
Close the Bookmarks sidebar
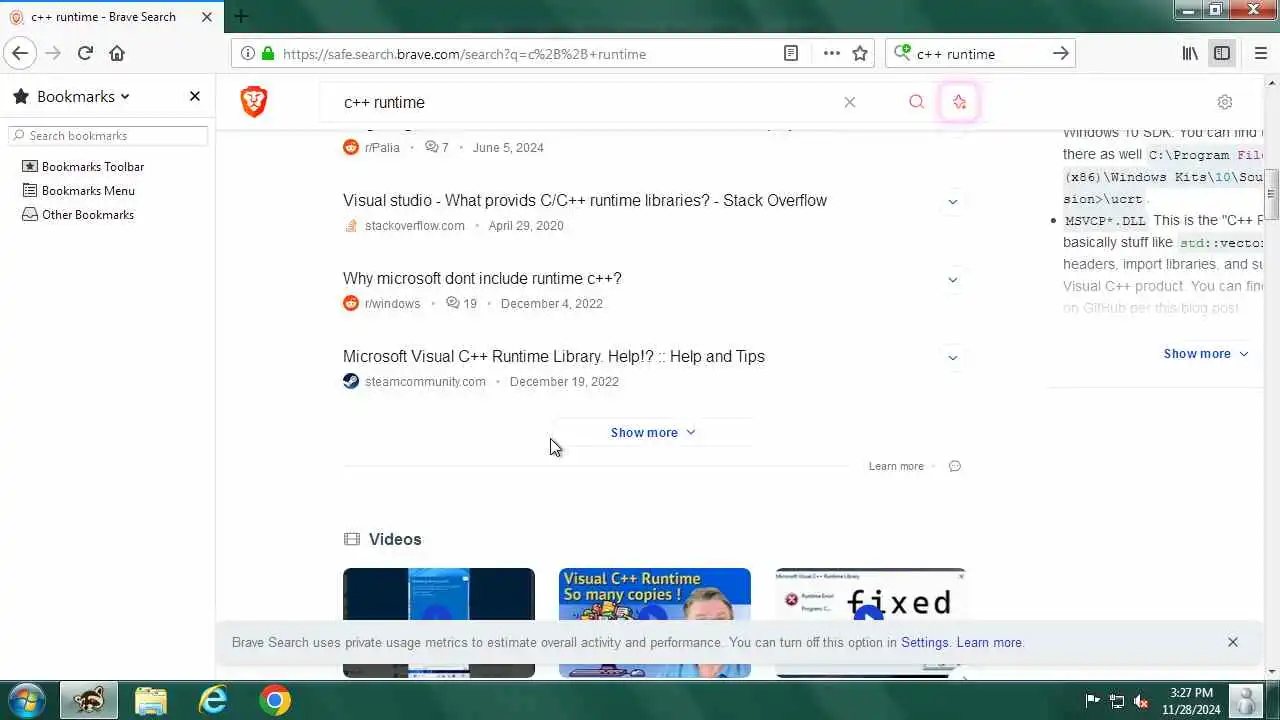(195, 96)
